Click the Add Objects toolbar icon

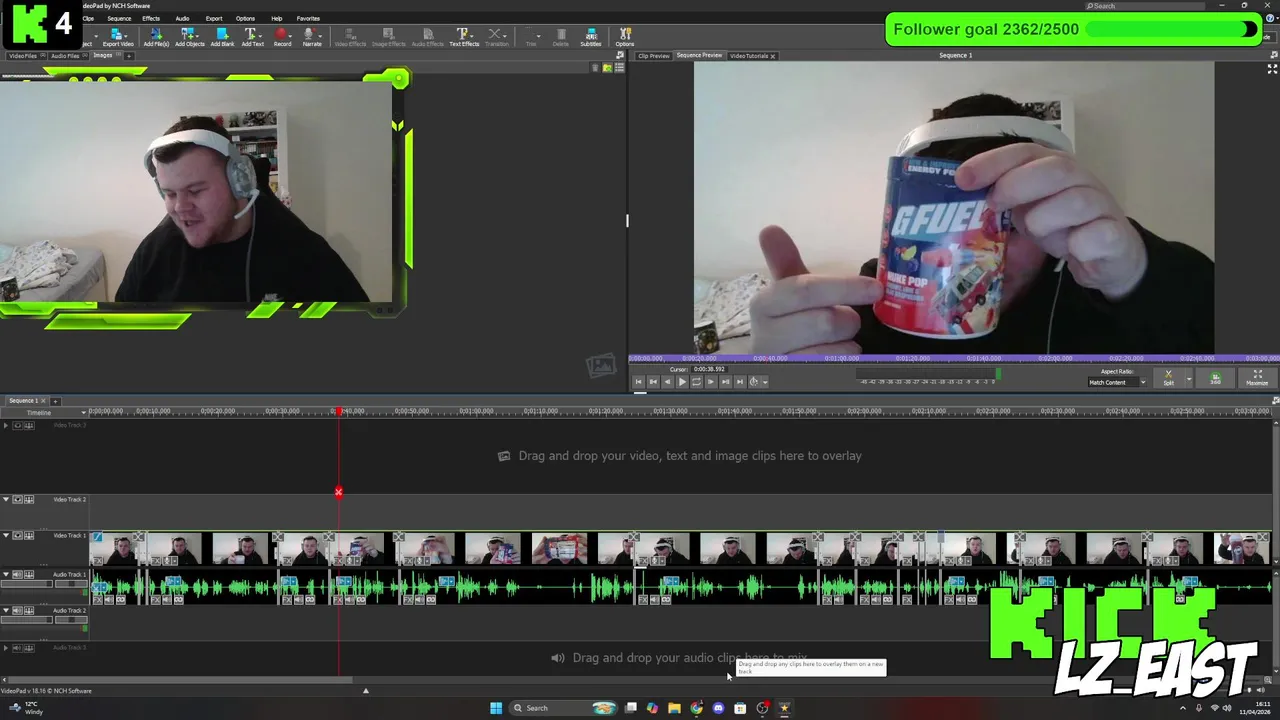pyautogui.click(x=189, y=38)
